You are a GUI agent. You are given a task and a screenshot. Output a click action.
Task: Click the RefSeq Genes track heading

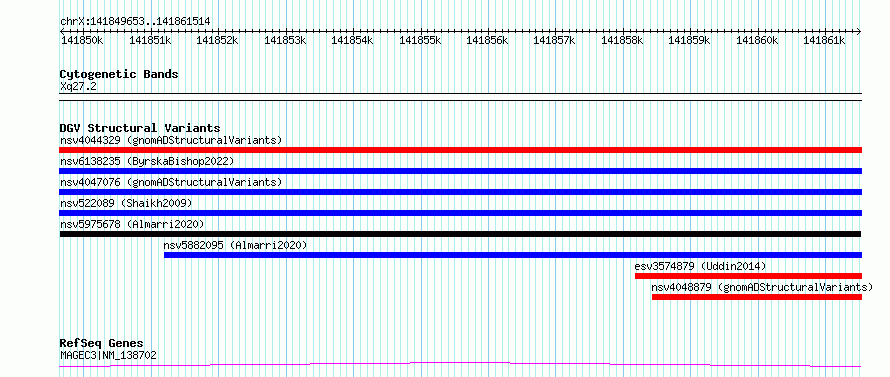coord(101,344)
